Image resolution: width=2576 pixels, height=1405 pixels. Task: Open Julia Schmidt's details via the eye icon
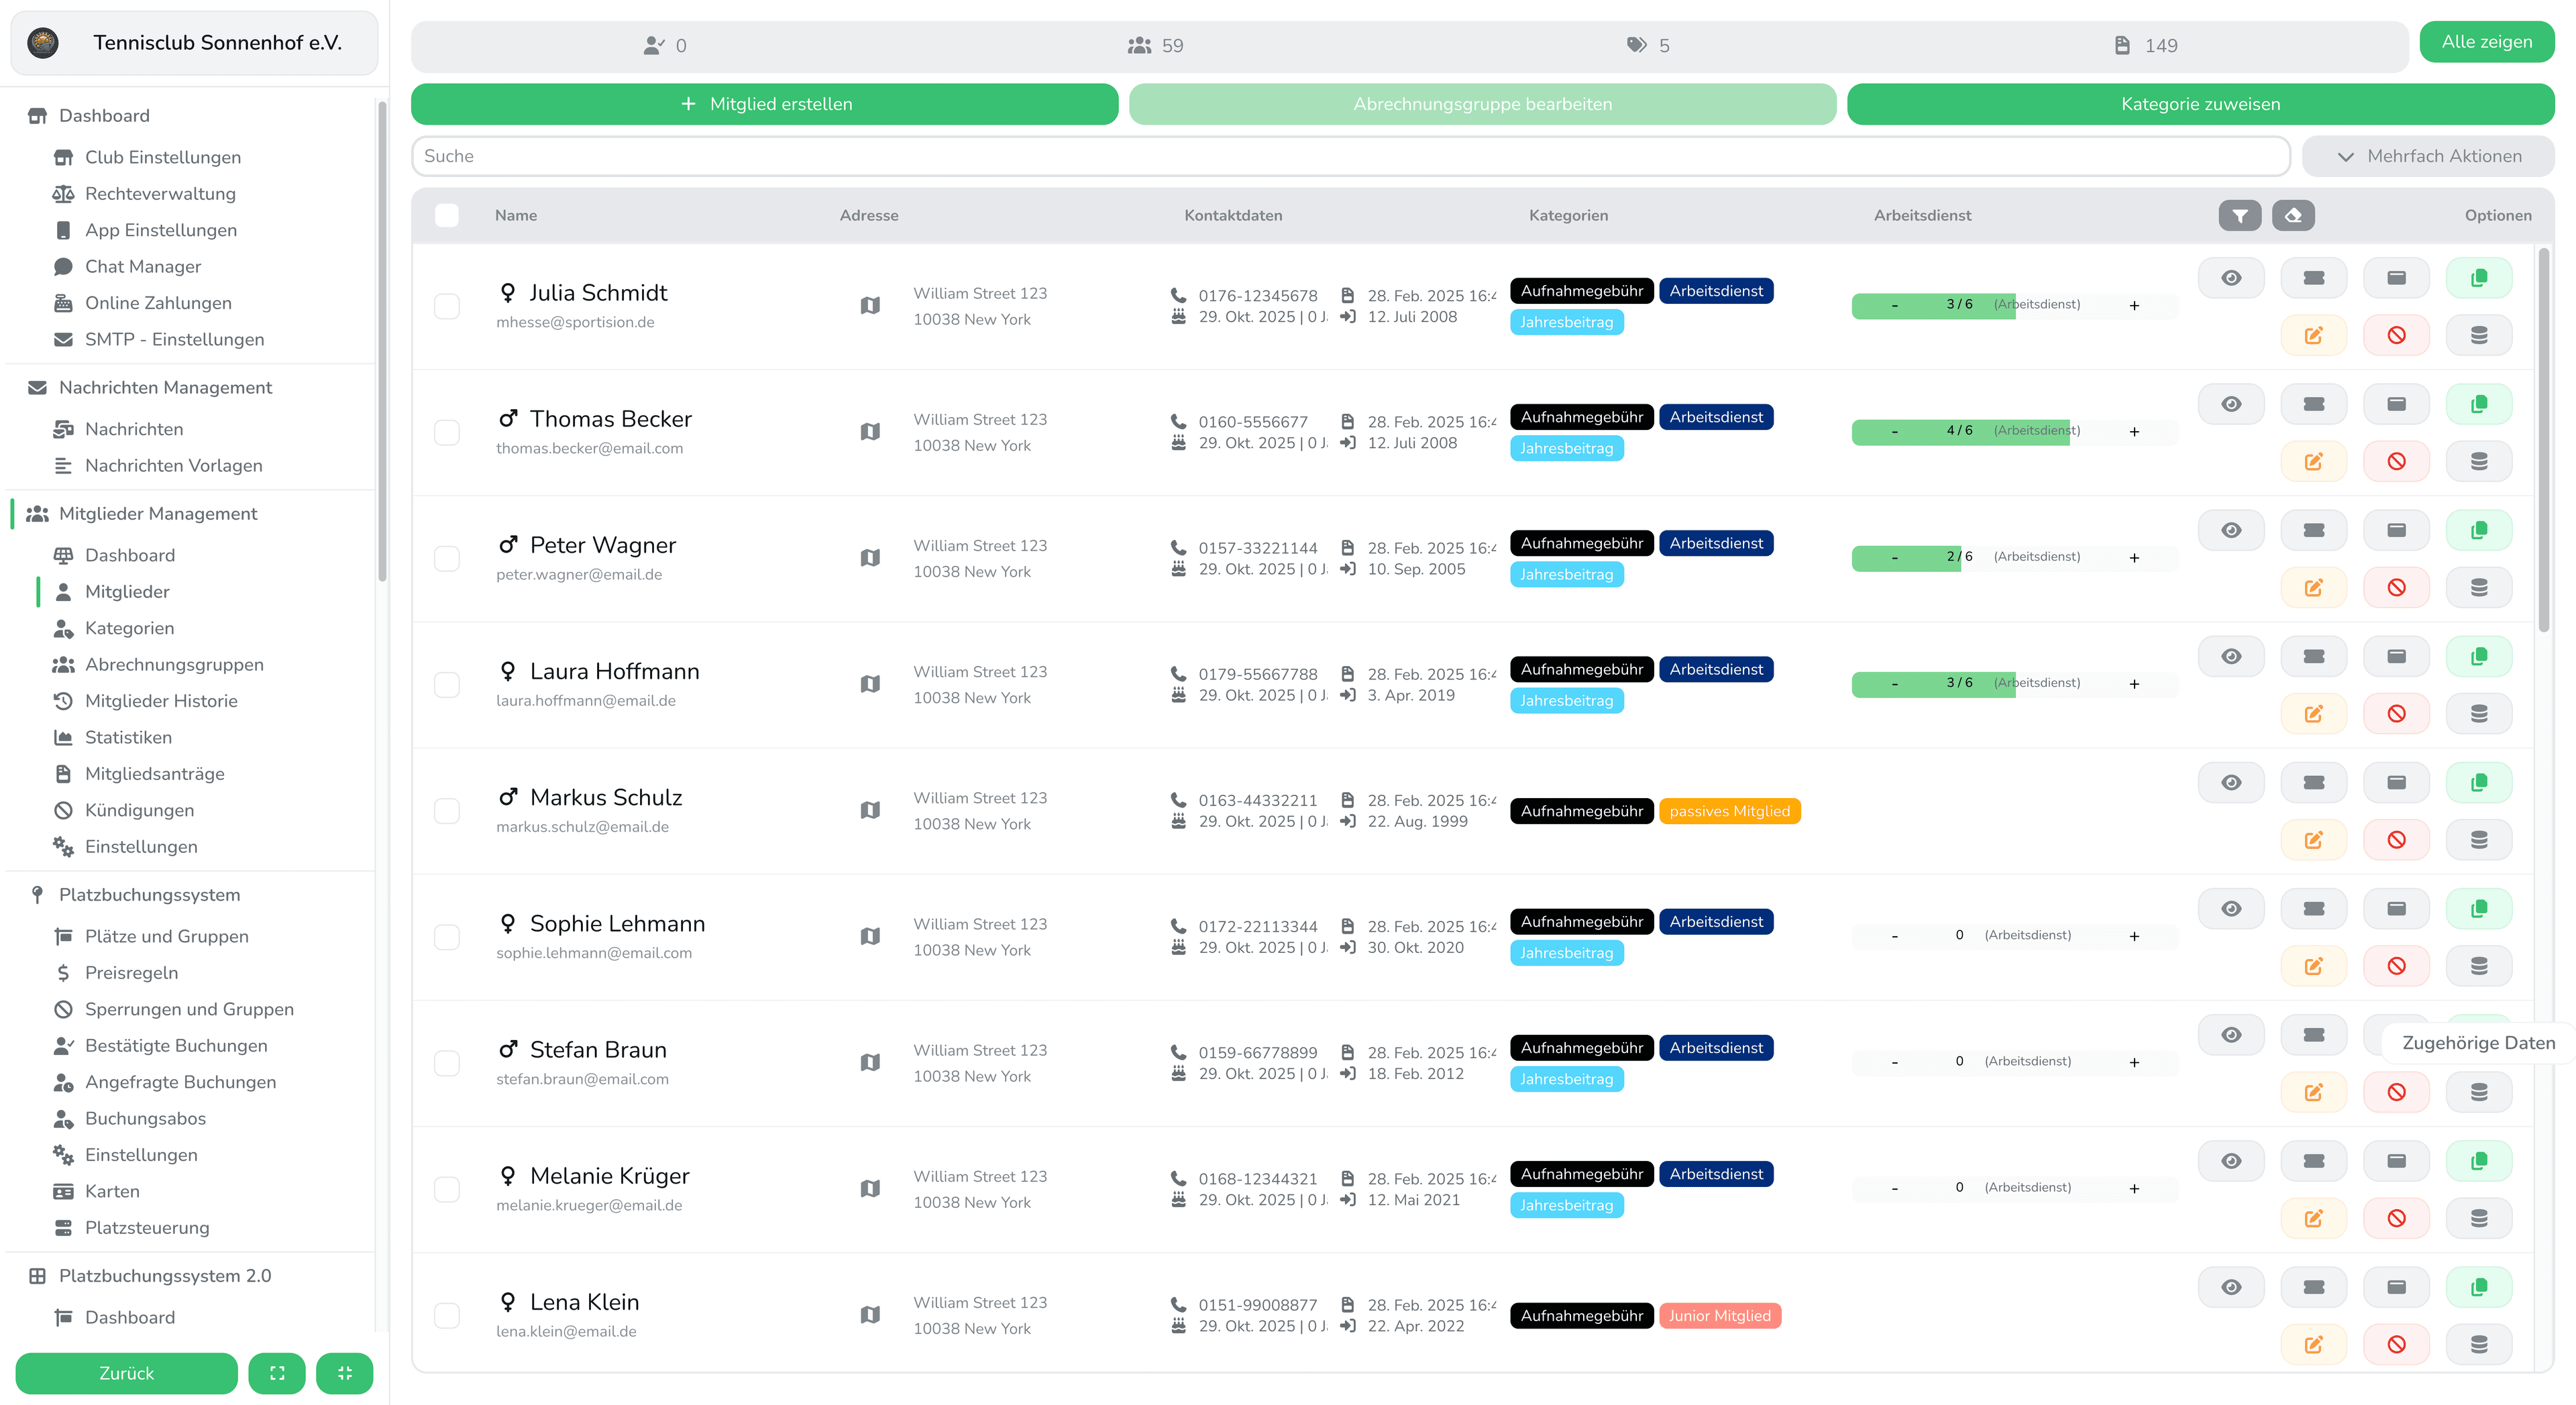pos(2231,277)
